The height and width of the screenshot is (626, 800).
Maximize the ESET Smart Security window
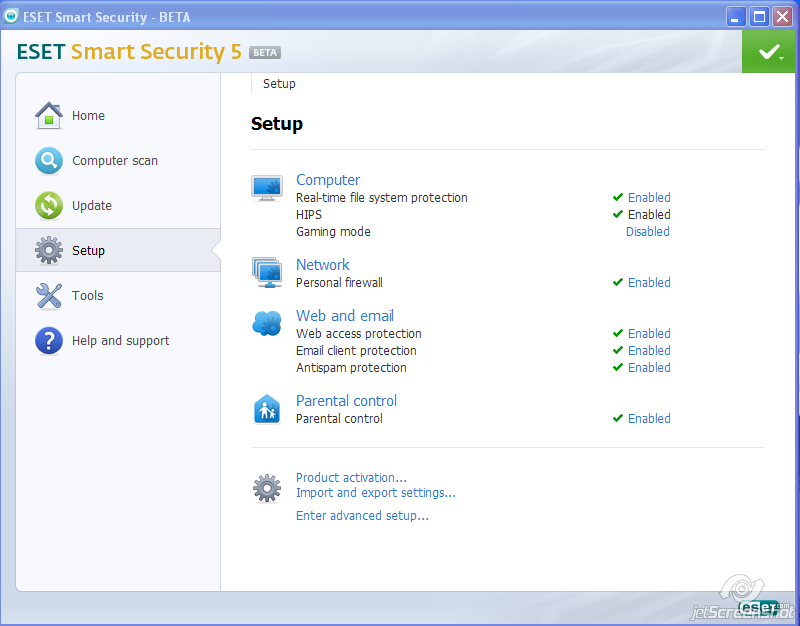[759, 17]
